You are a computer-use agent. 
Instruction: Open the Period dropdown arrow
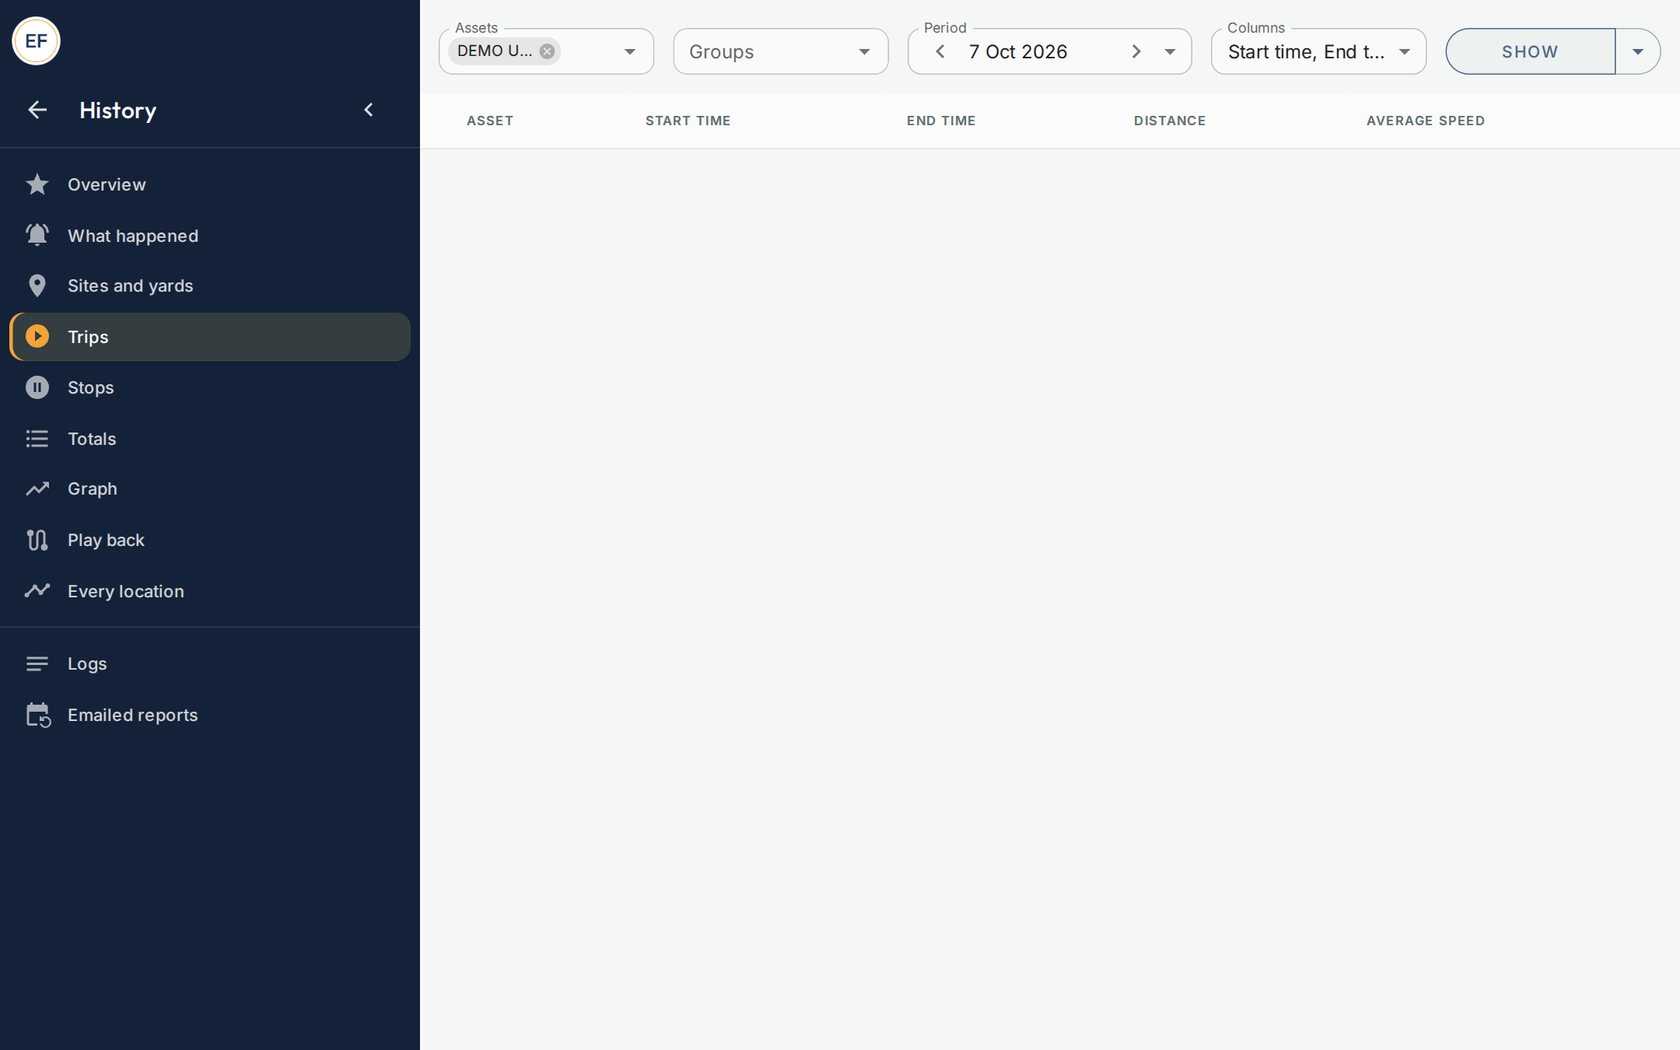[x=1170, y=52]
